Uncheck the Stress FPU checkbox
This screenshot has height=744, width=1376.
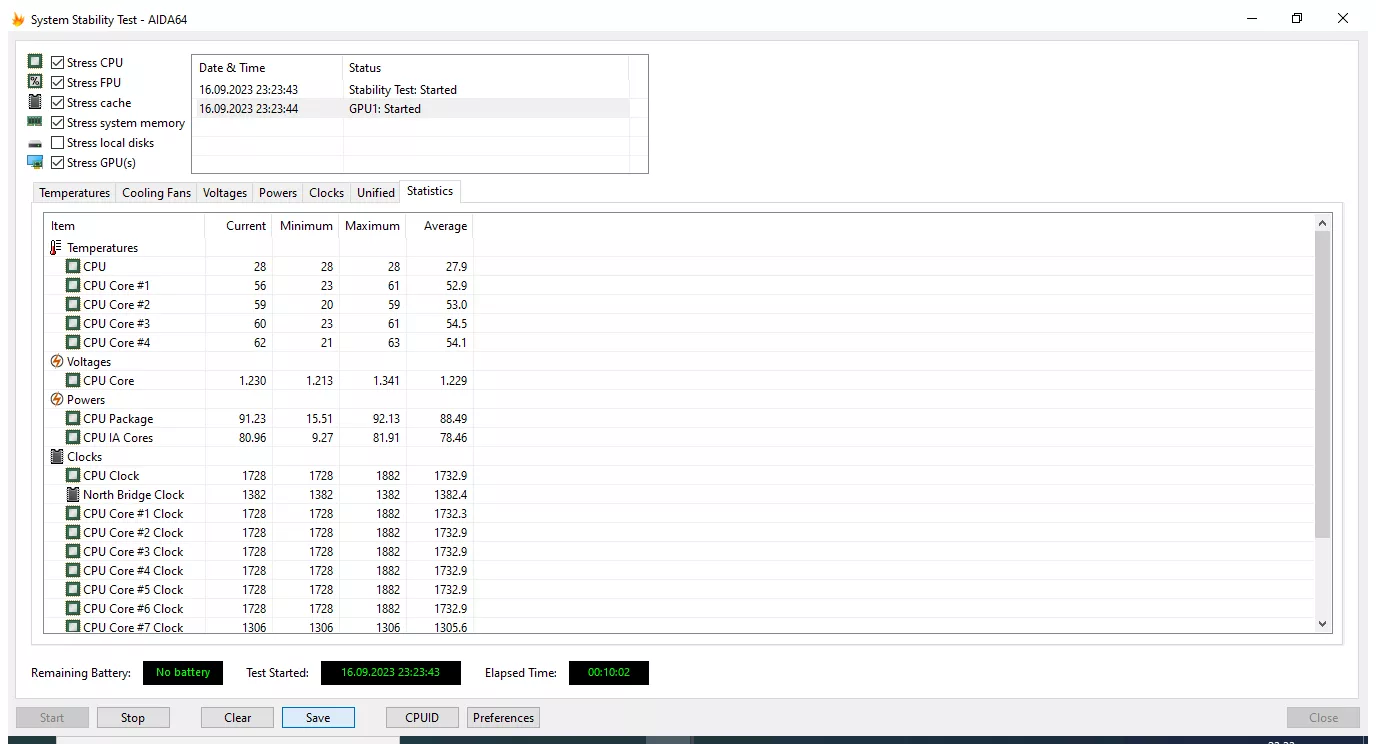pos(58,82)
